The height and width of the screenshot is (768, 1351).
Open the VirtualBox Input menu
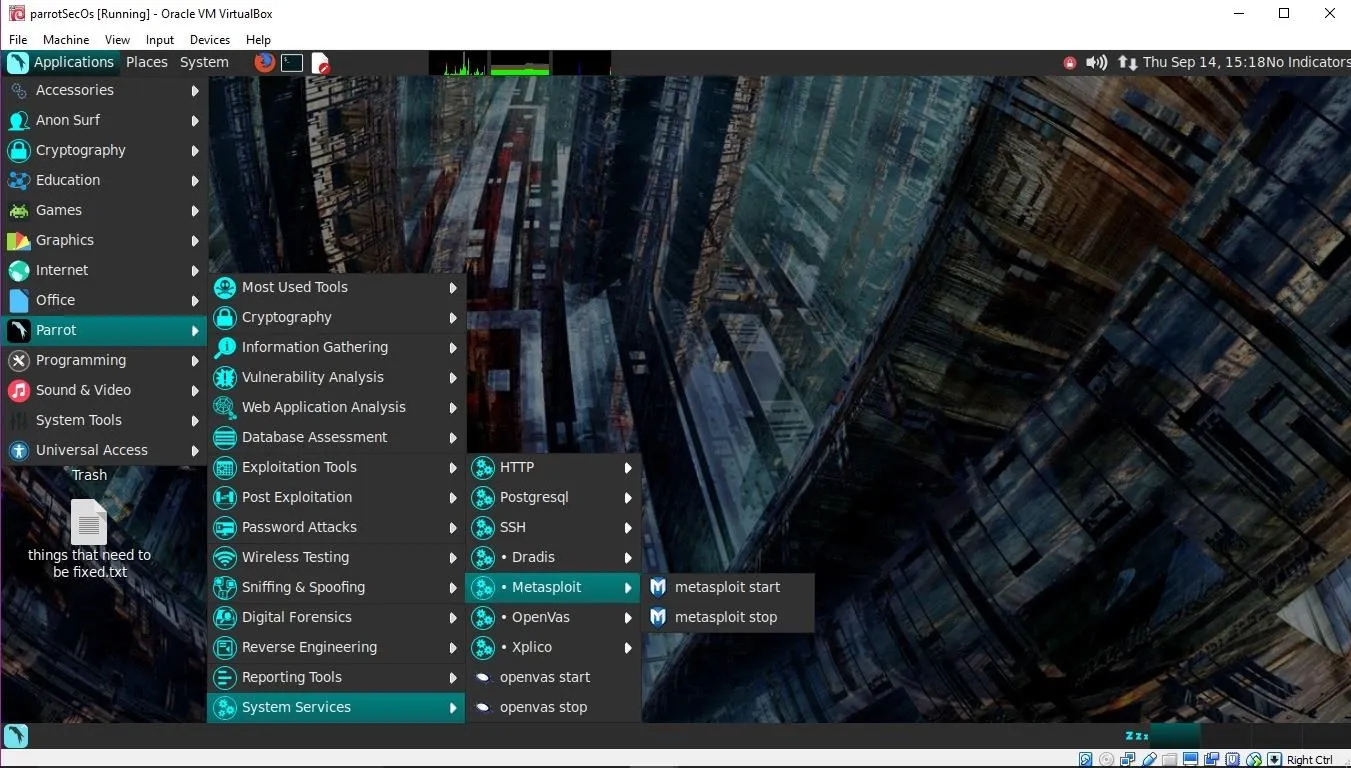click(160, 40)
